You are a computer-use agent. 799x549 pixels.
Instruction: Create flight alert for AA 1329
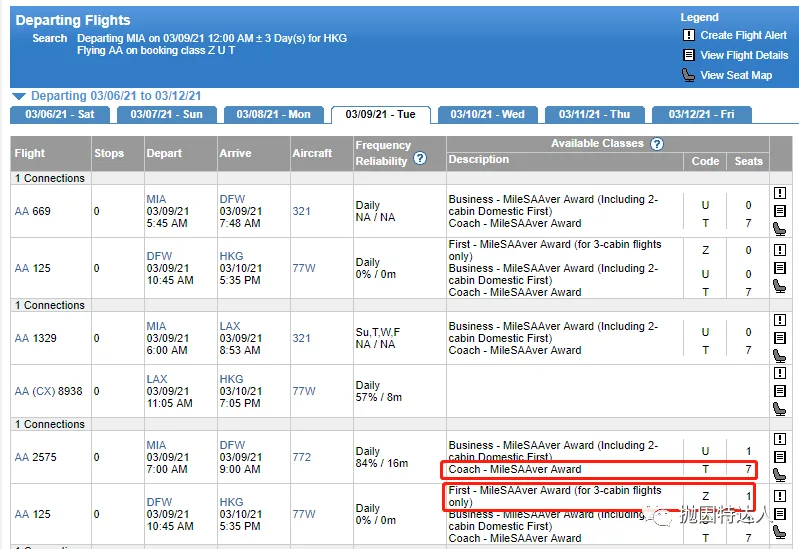[780, 320]
